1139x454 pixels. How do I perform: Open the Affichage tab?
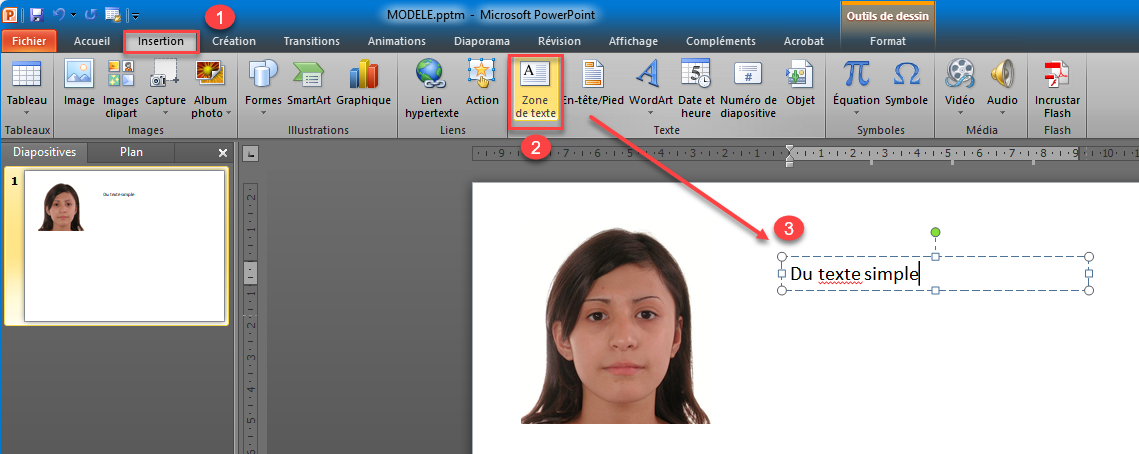coord(633,41)
